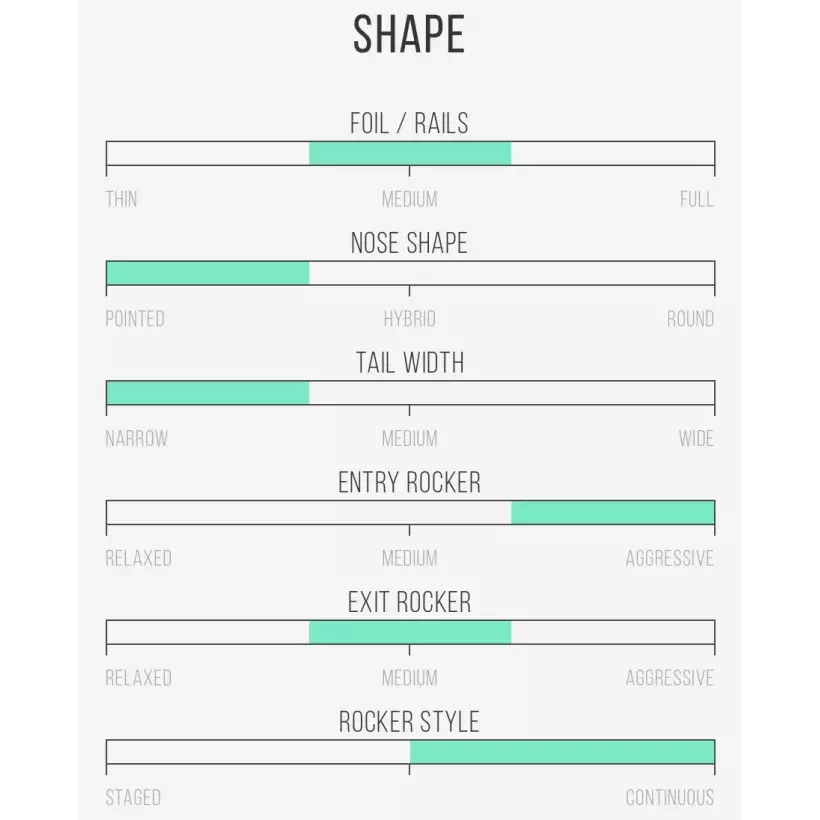This screenshot has height=820, width=820.
Task: Select the NARROW label under Tail Width
Action: point(137,438)
